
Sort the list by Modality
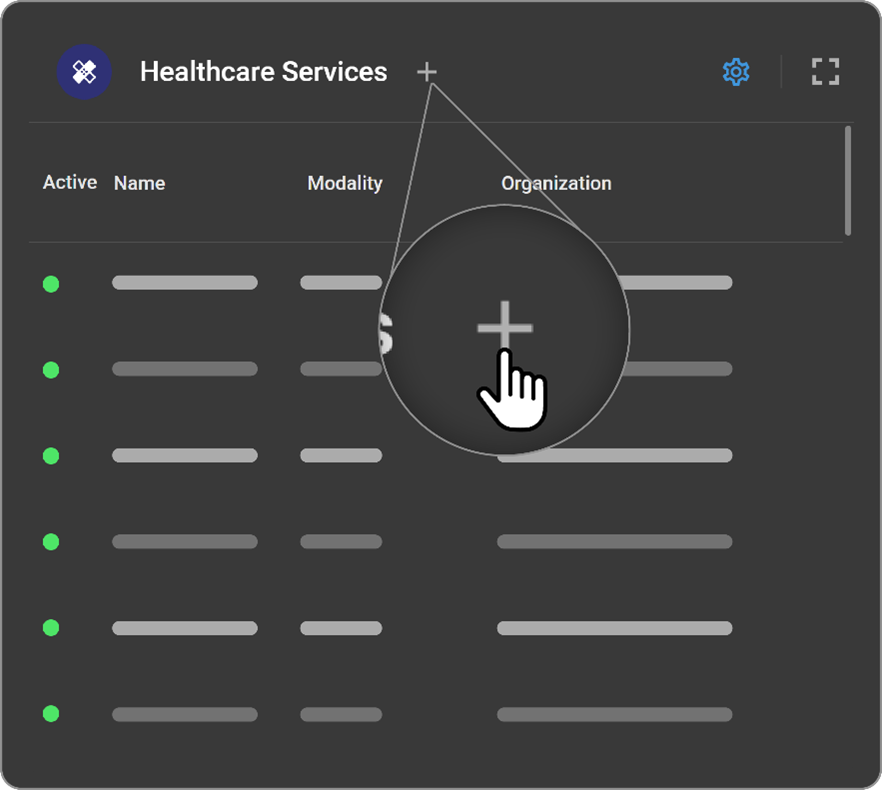click(345, 183)
